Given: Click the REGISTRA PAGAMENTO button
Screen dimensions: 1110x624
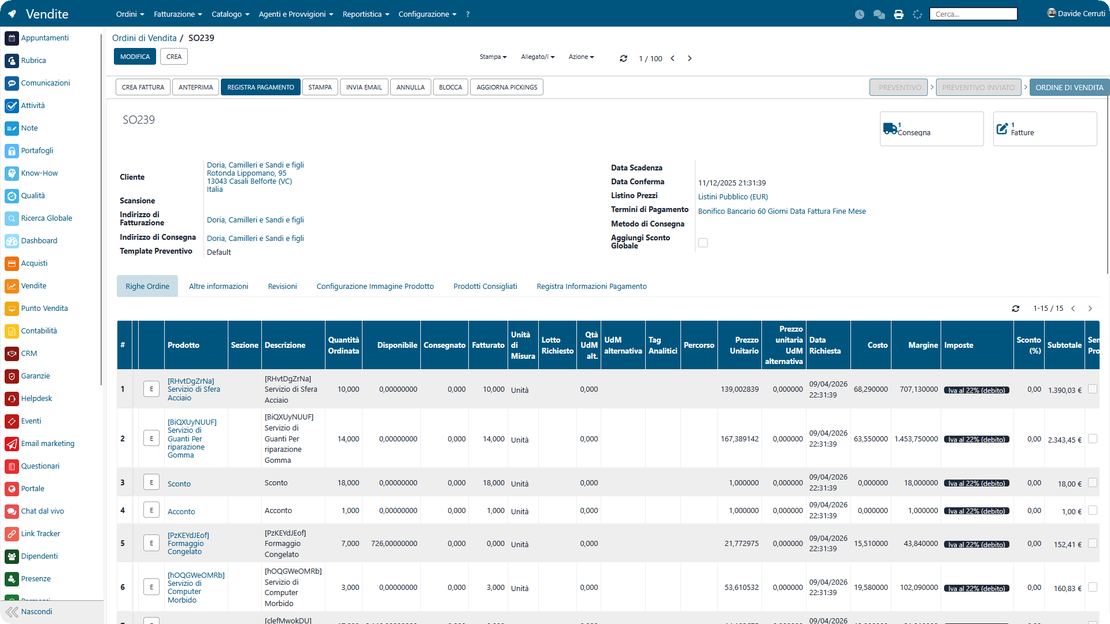Looking at the screenshot, I should 261,87.
